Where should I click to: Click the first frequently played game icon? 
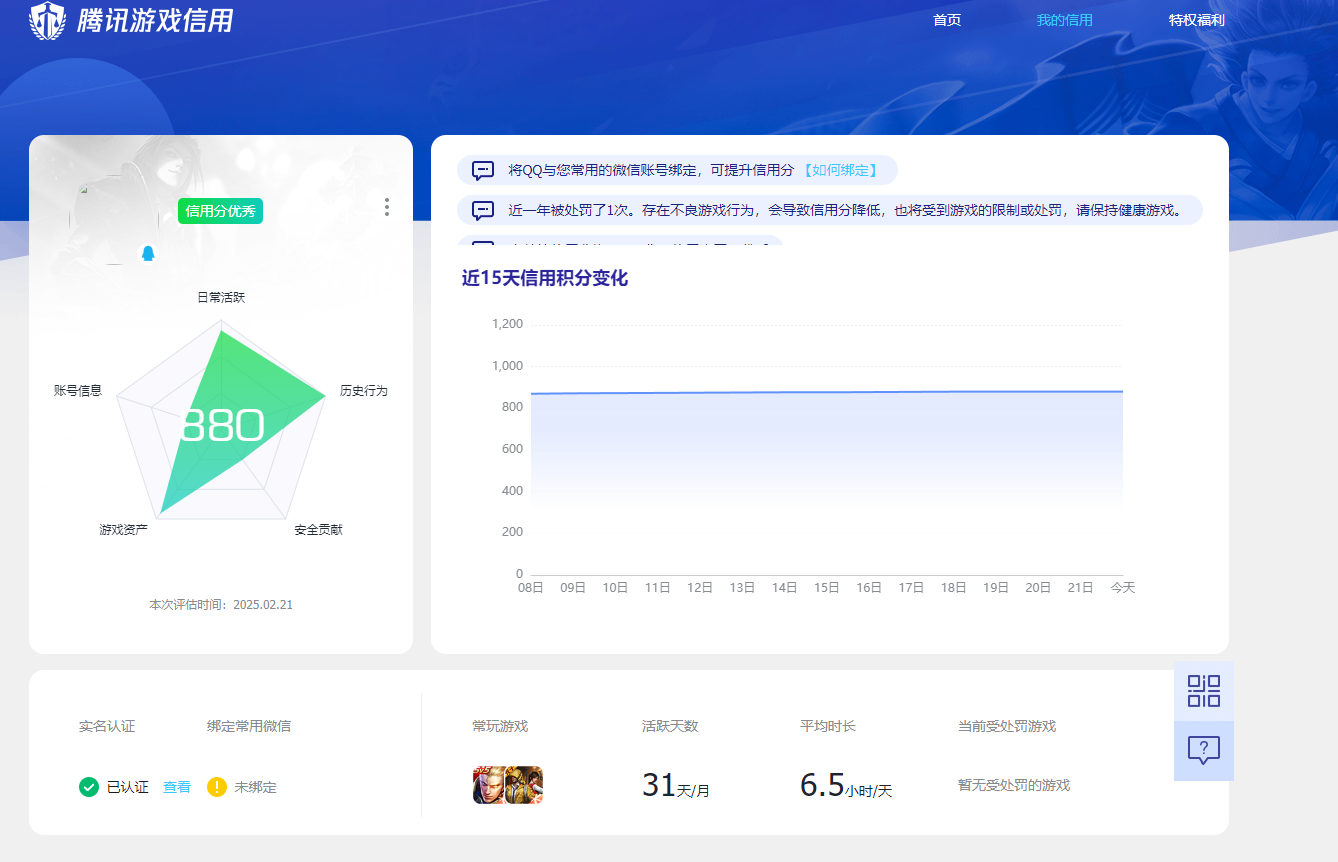489,785
